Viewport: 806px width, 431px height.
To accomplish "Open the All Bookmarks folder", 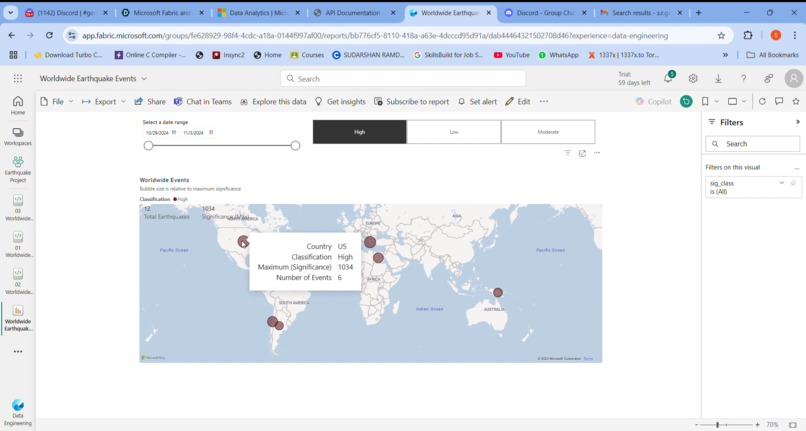I will pyautogui.click(x=773, y=55).
